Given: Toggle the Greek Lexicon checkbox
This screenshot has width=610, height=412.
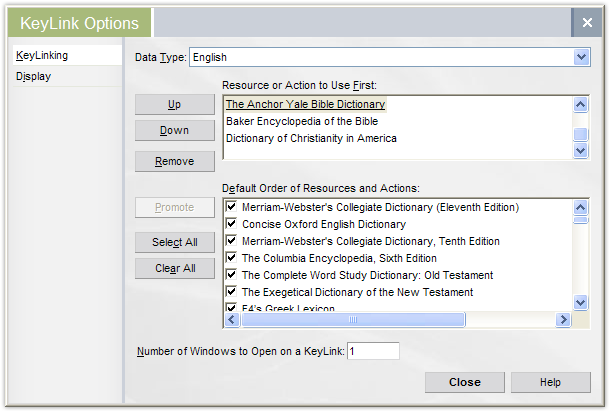Looking at the screenshot, I should 231,307.
